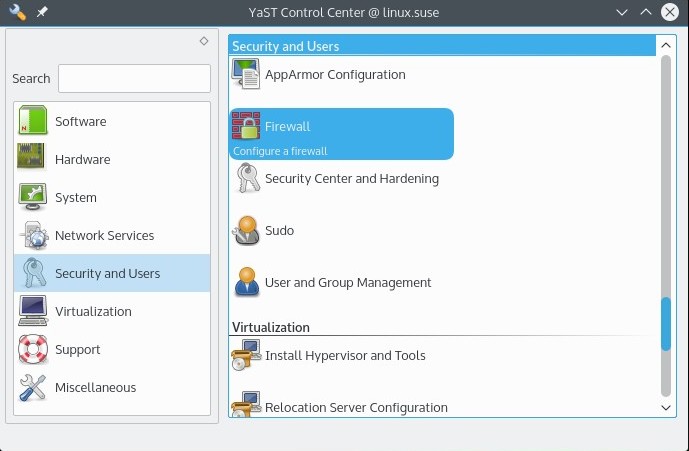Click the AppArmor Configuration text

click(335, 75)
